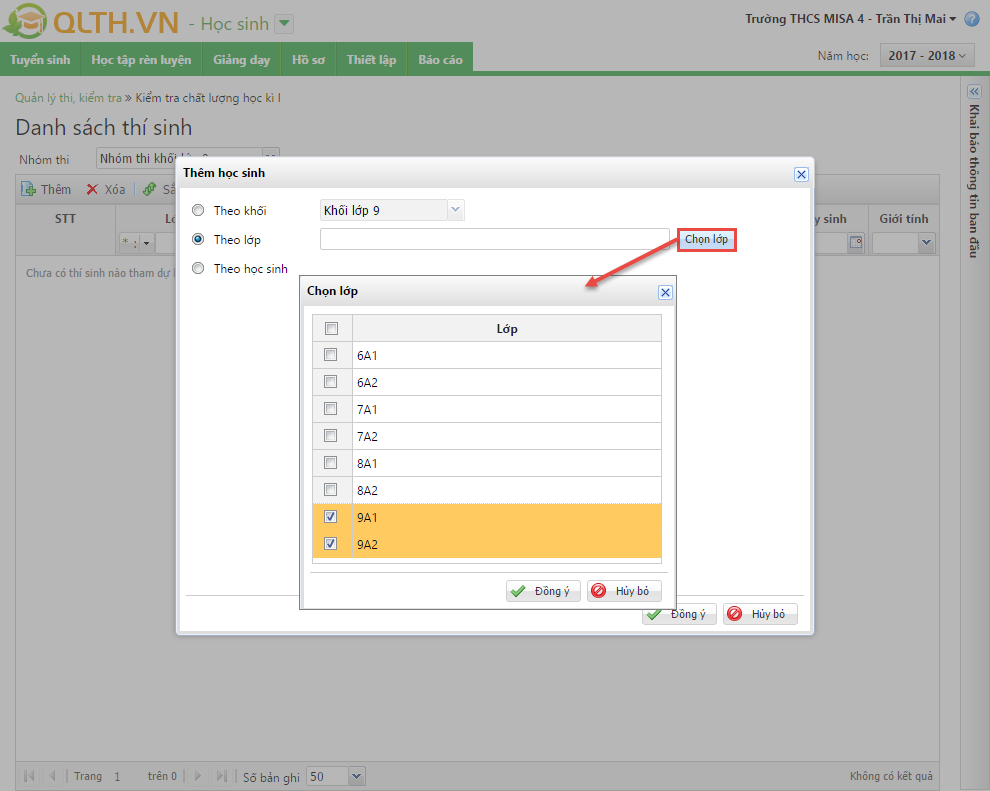
Task: Uncheck the box for class 9A1
Action: pyautogui.click(x=330, y=516)
